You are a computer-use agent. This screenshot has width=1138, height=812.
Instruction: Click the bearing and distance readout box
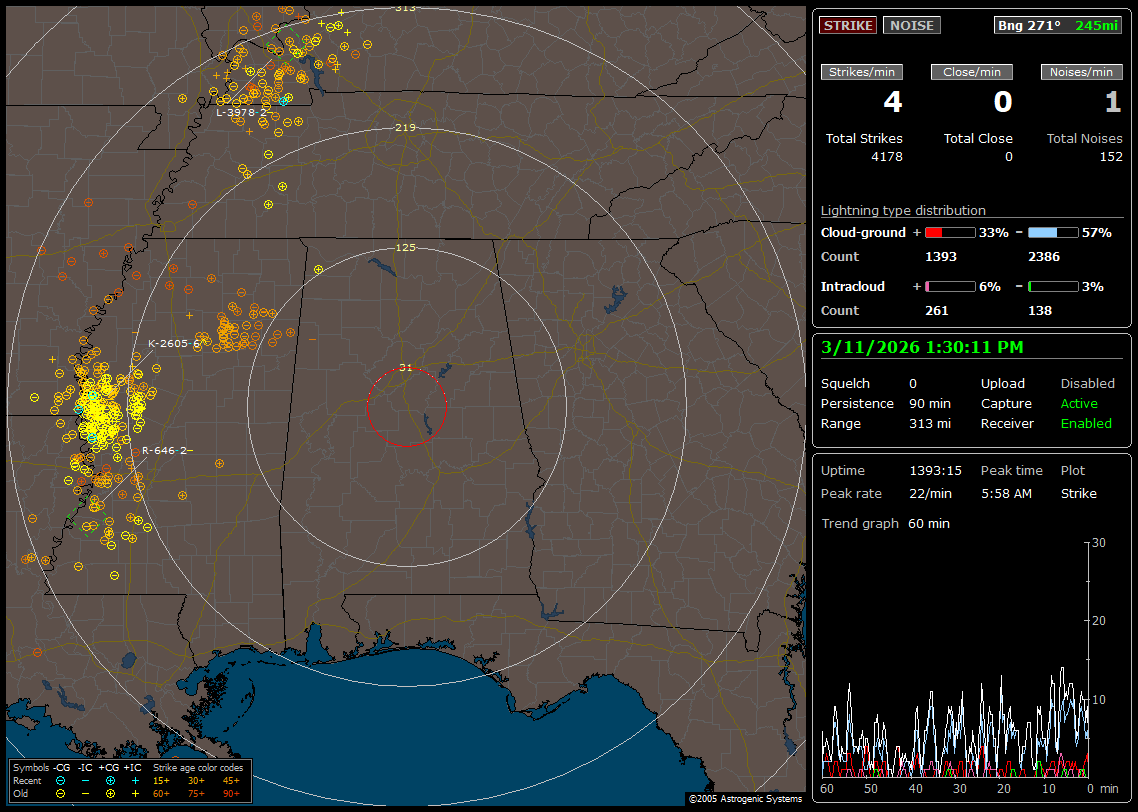click(1058, 25)
